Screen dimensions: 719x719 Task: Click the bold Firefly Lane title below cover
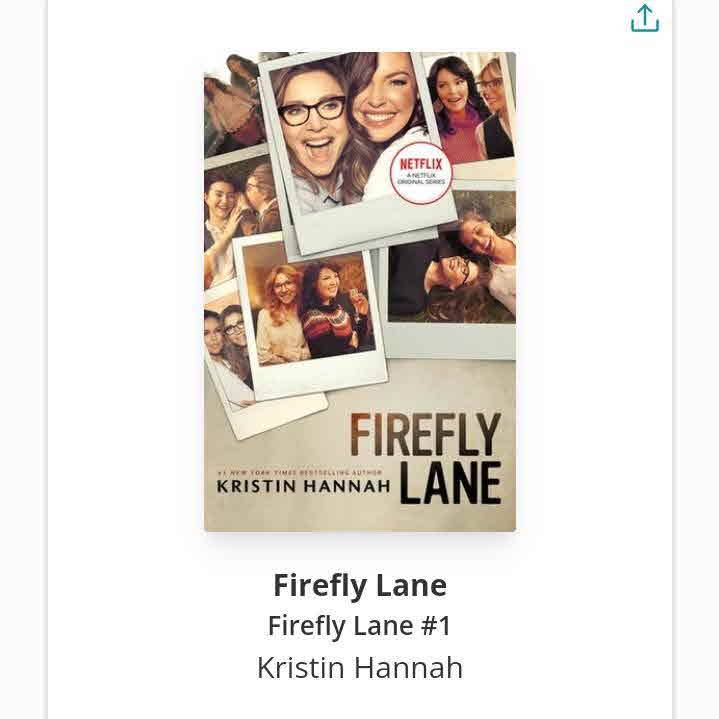click(x=360, y=585)
